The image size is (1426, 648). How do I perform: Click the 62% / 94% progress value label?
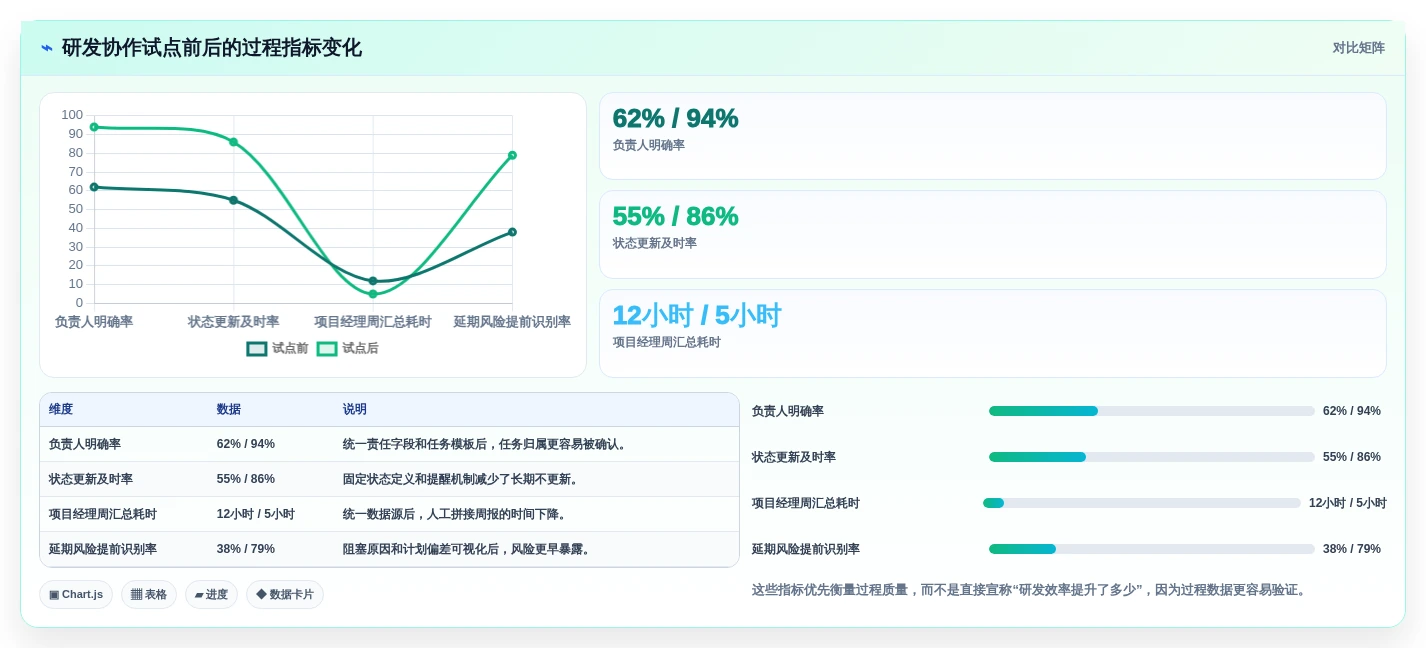pyautogui.click(x=1352, y=411)
